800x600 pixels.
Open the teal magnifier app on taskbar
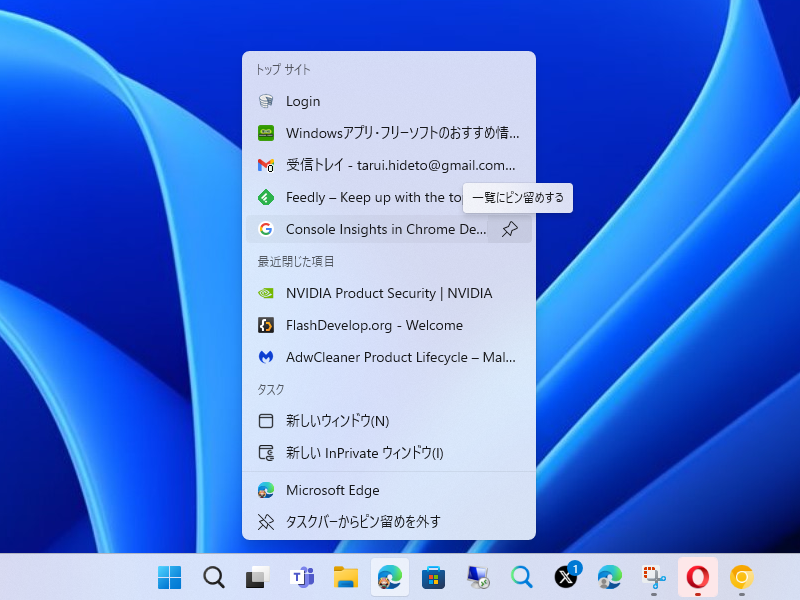522,577
